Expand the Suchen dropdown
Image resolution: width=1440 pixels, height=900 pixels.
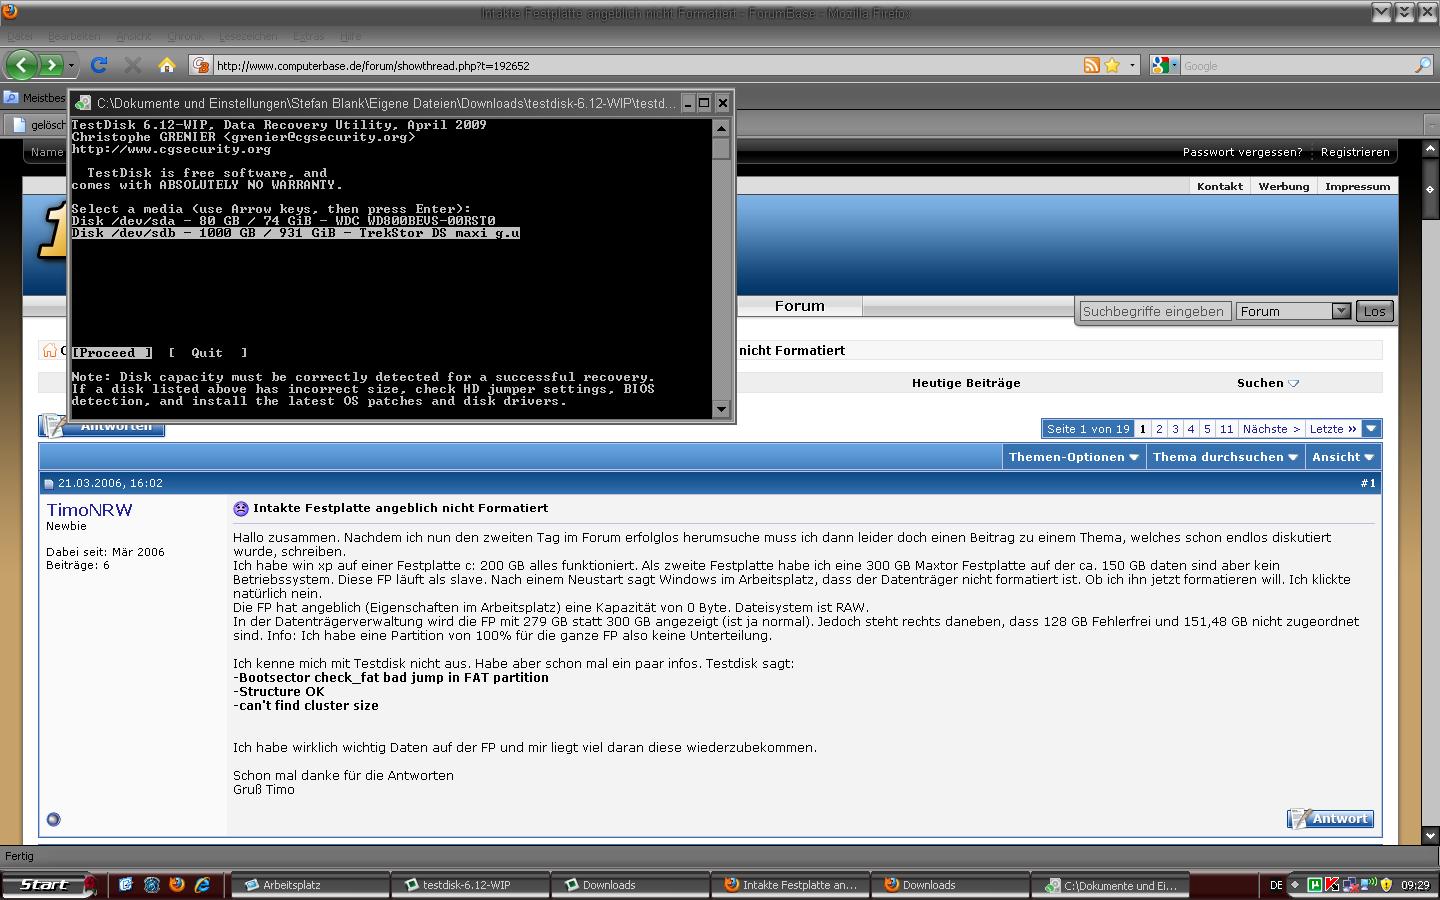(1268, 383)
